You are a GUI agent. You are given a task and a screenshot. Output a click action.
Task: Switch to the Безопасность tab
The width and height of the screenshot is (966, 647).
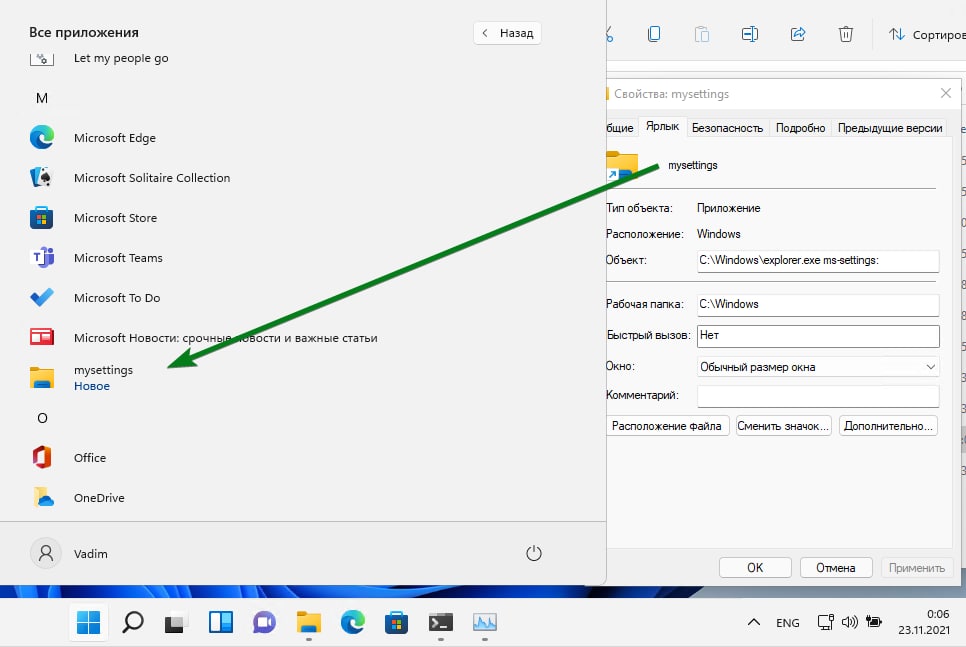pyautogui.click(x=727, y=128)
